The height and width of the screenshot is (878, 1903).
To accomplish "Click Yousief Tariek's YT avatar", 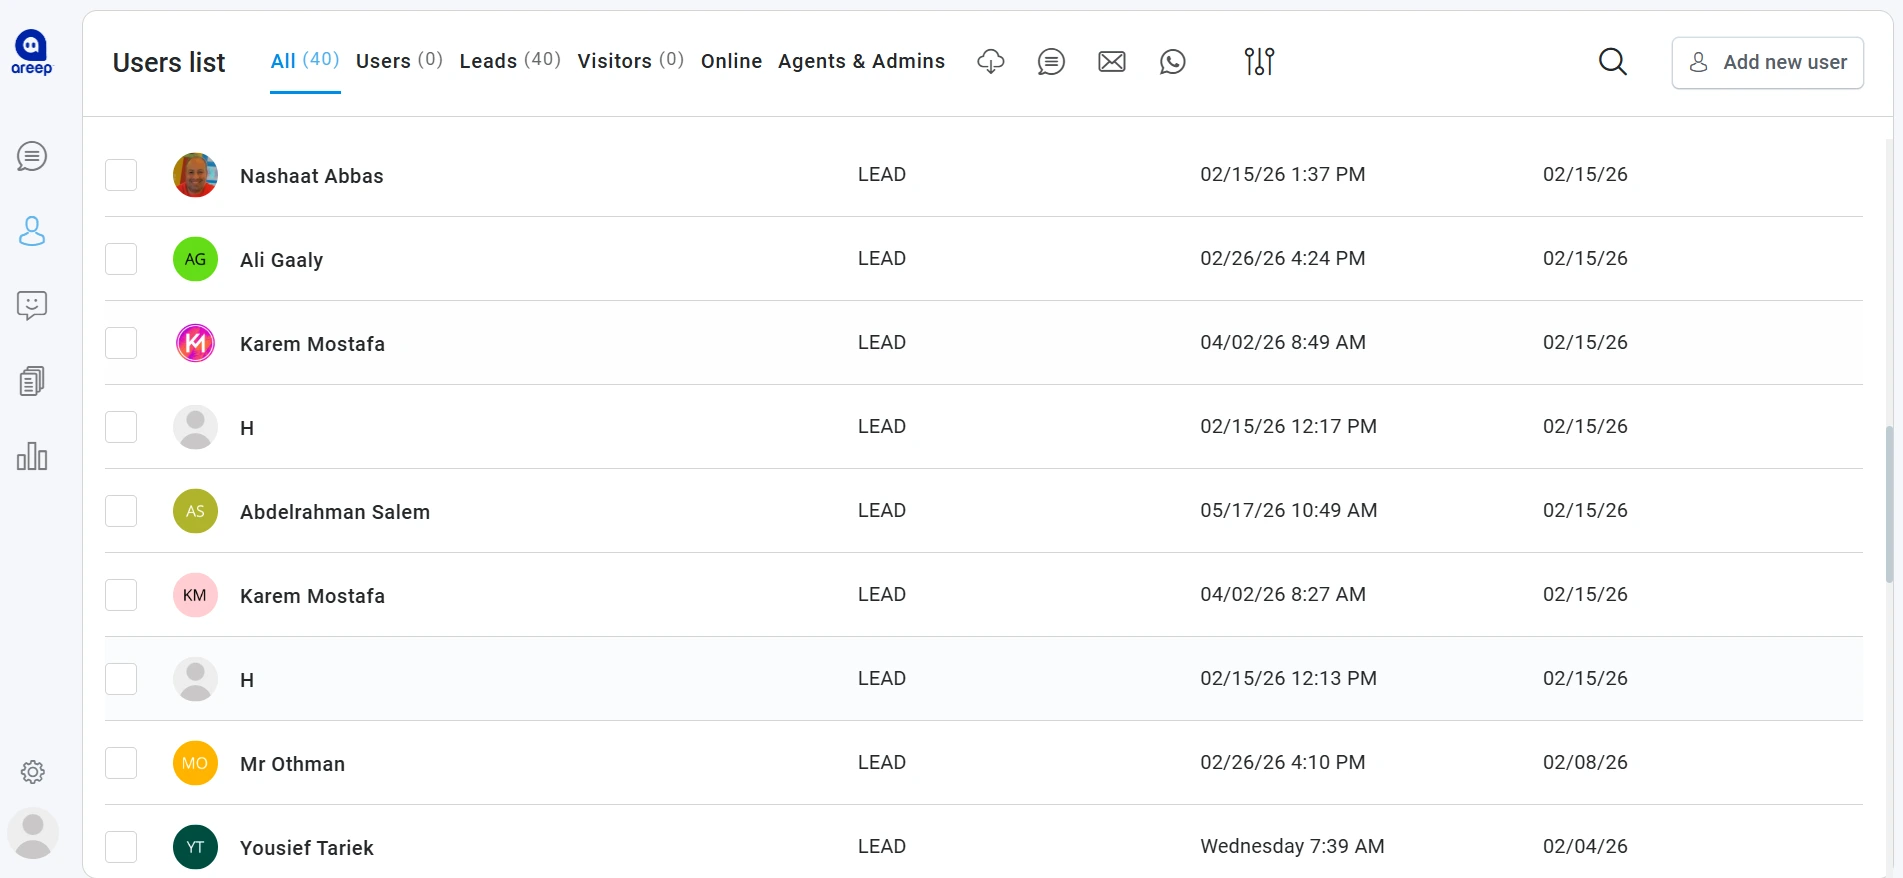I will click(x=196, y=847).
